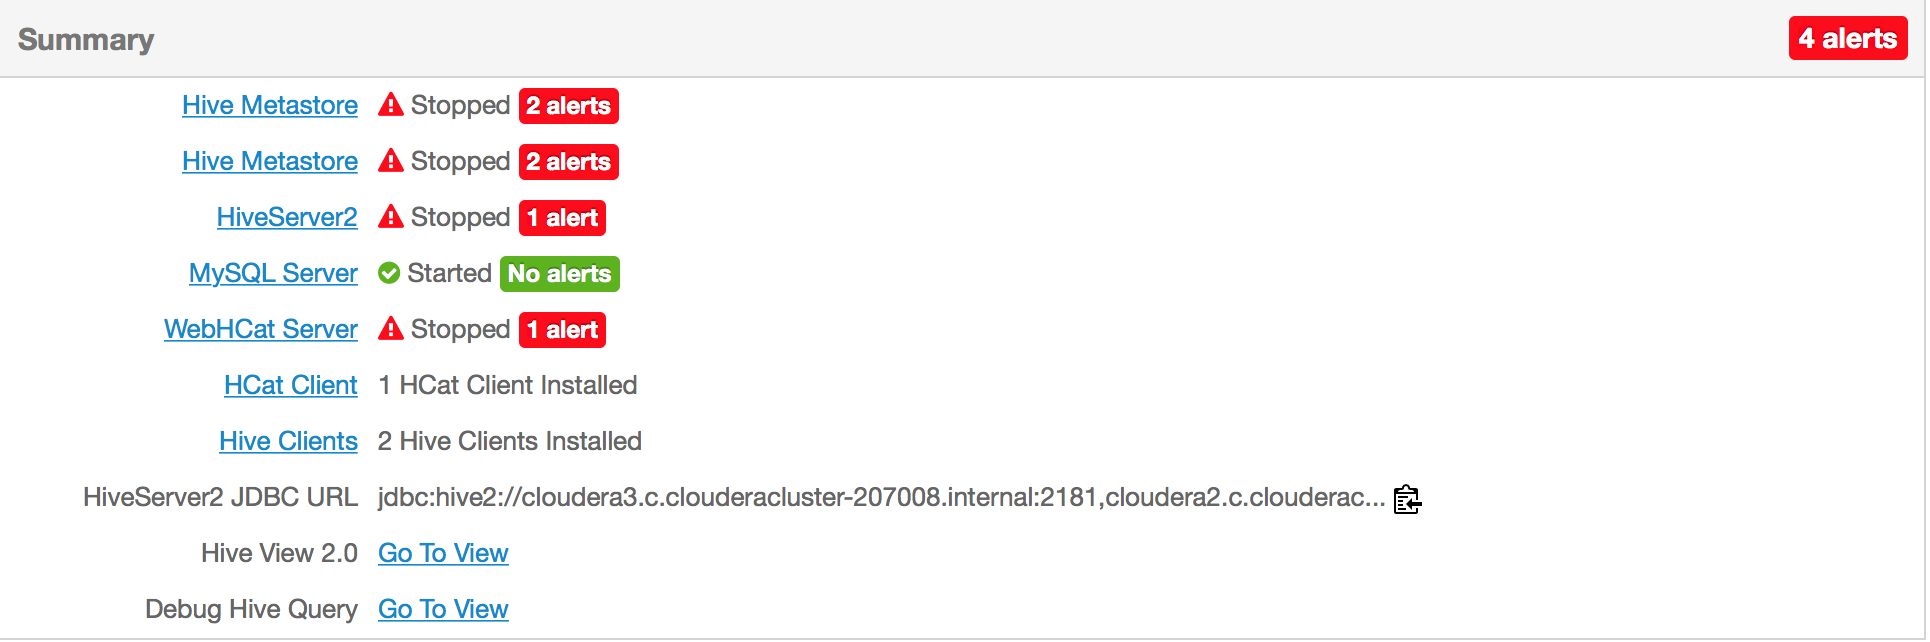
Task: Open the MySQL Server link
Action: point(273,273)
